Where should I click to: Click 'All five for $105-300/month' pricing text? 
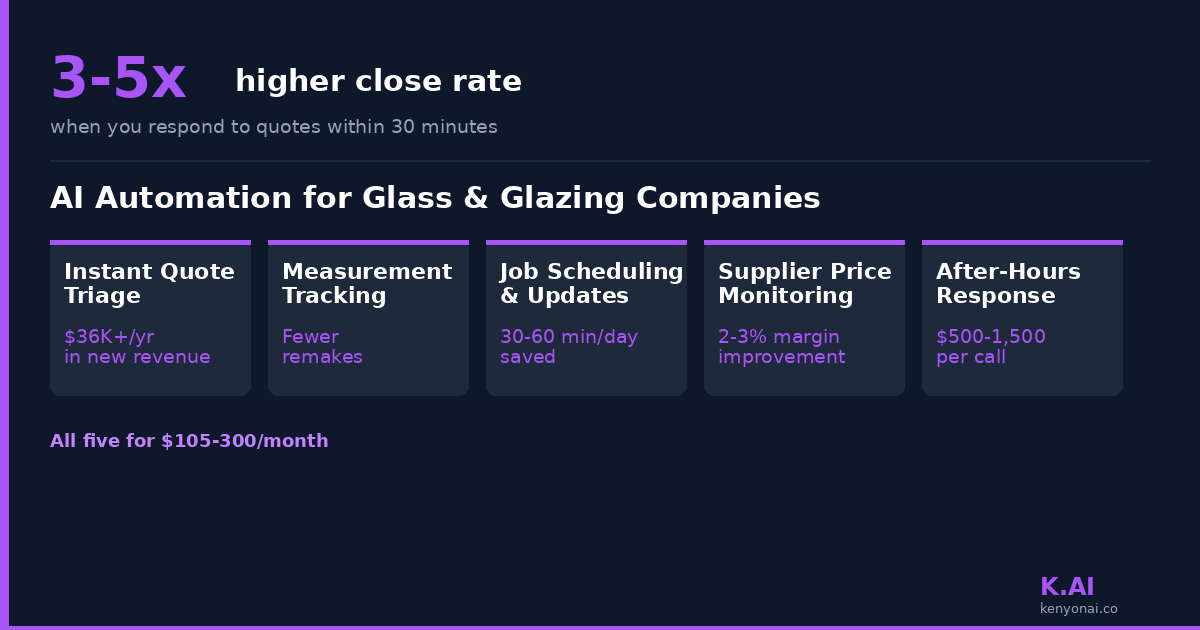point(189,441)
